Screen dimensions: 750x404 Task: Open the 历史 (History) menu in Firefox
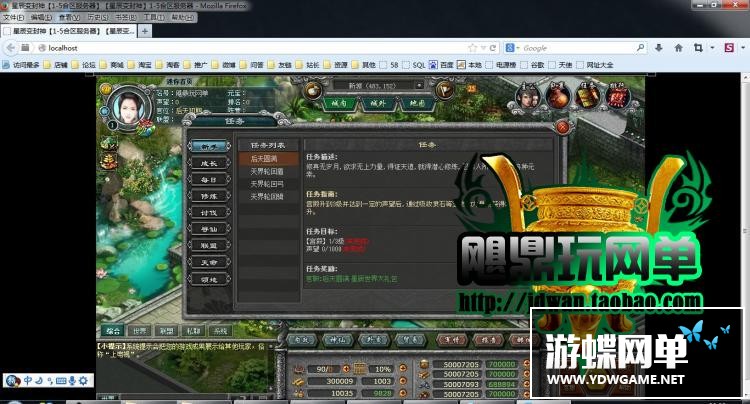tap(97, 17)
